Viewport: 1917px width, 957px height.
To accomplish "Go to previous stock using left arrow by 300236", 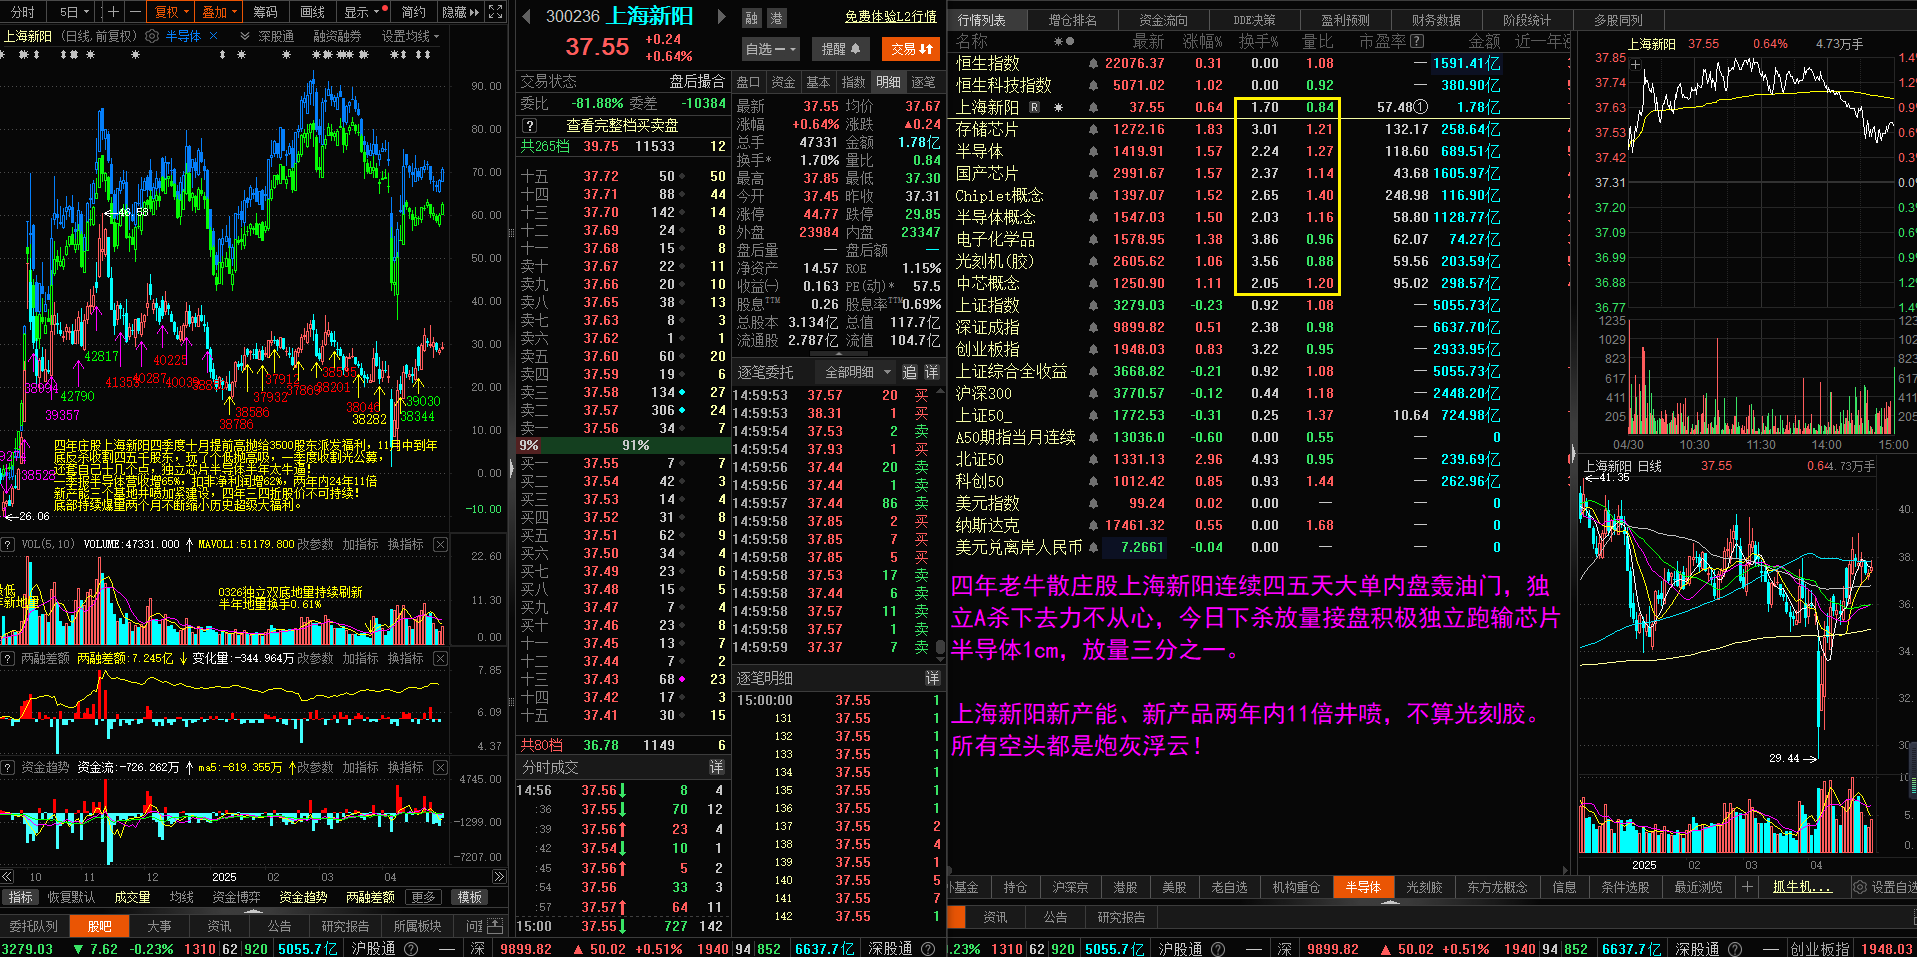I will [x=526, y=16].
